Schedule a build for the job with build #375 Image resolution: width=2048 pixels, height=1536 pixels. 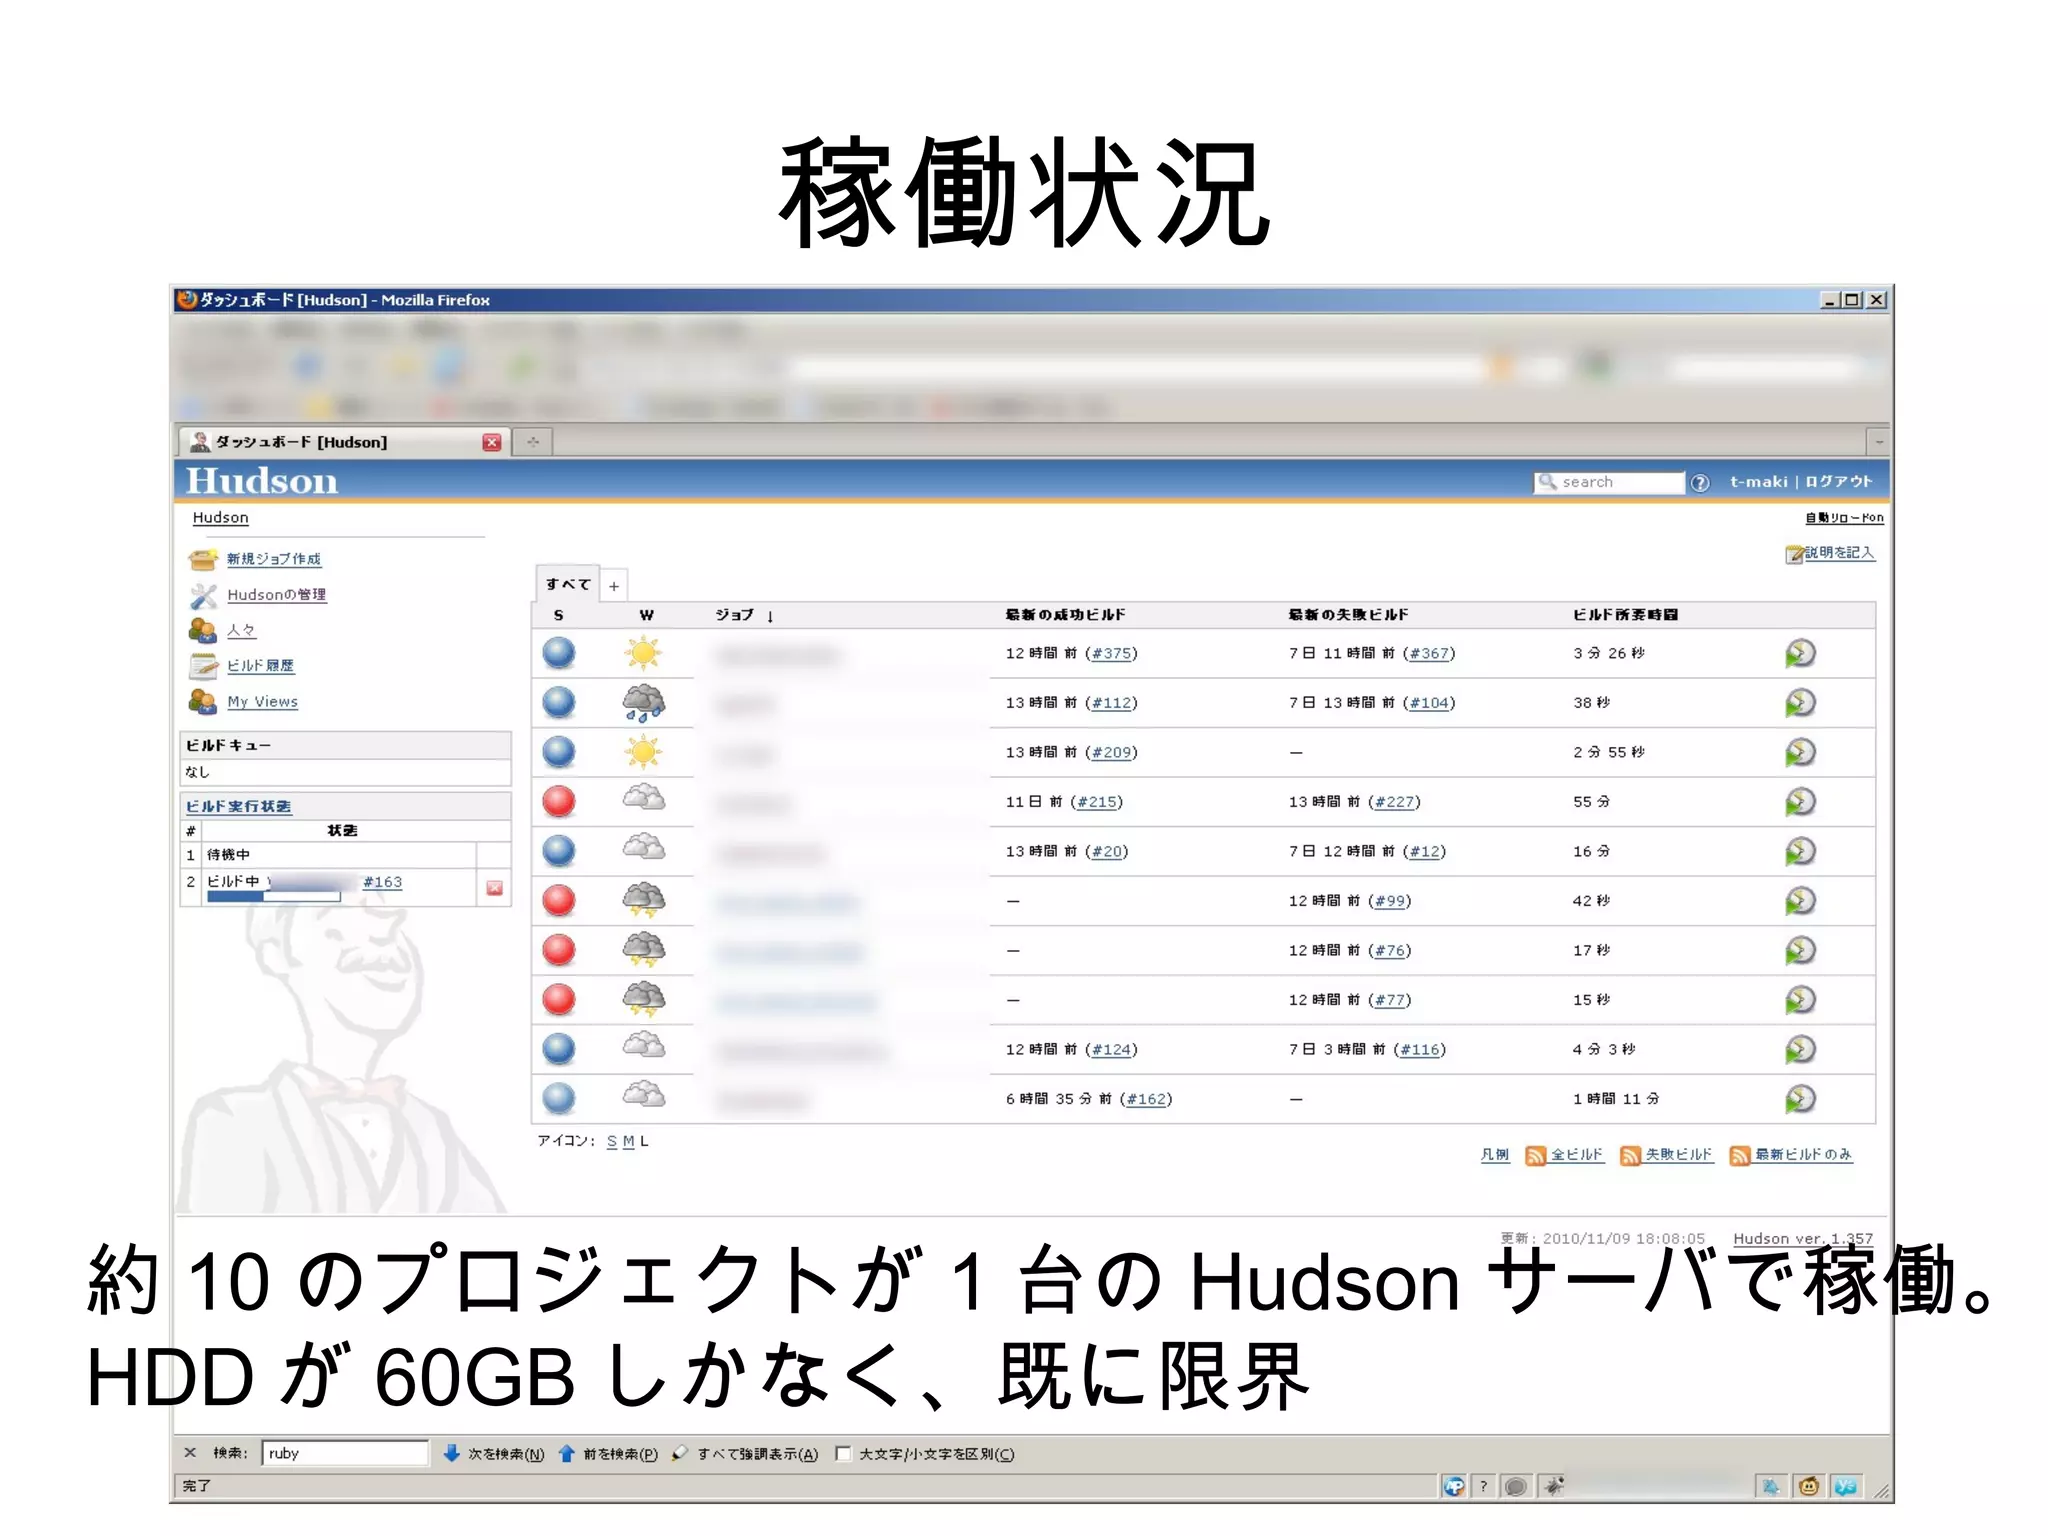(x=1800, y=653)
